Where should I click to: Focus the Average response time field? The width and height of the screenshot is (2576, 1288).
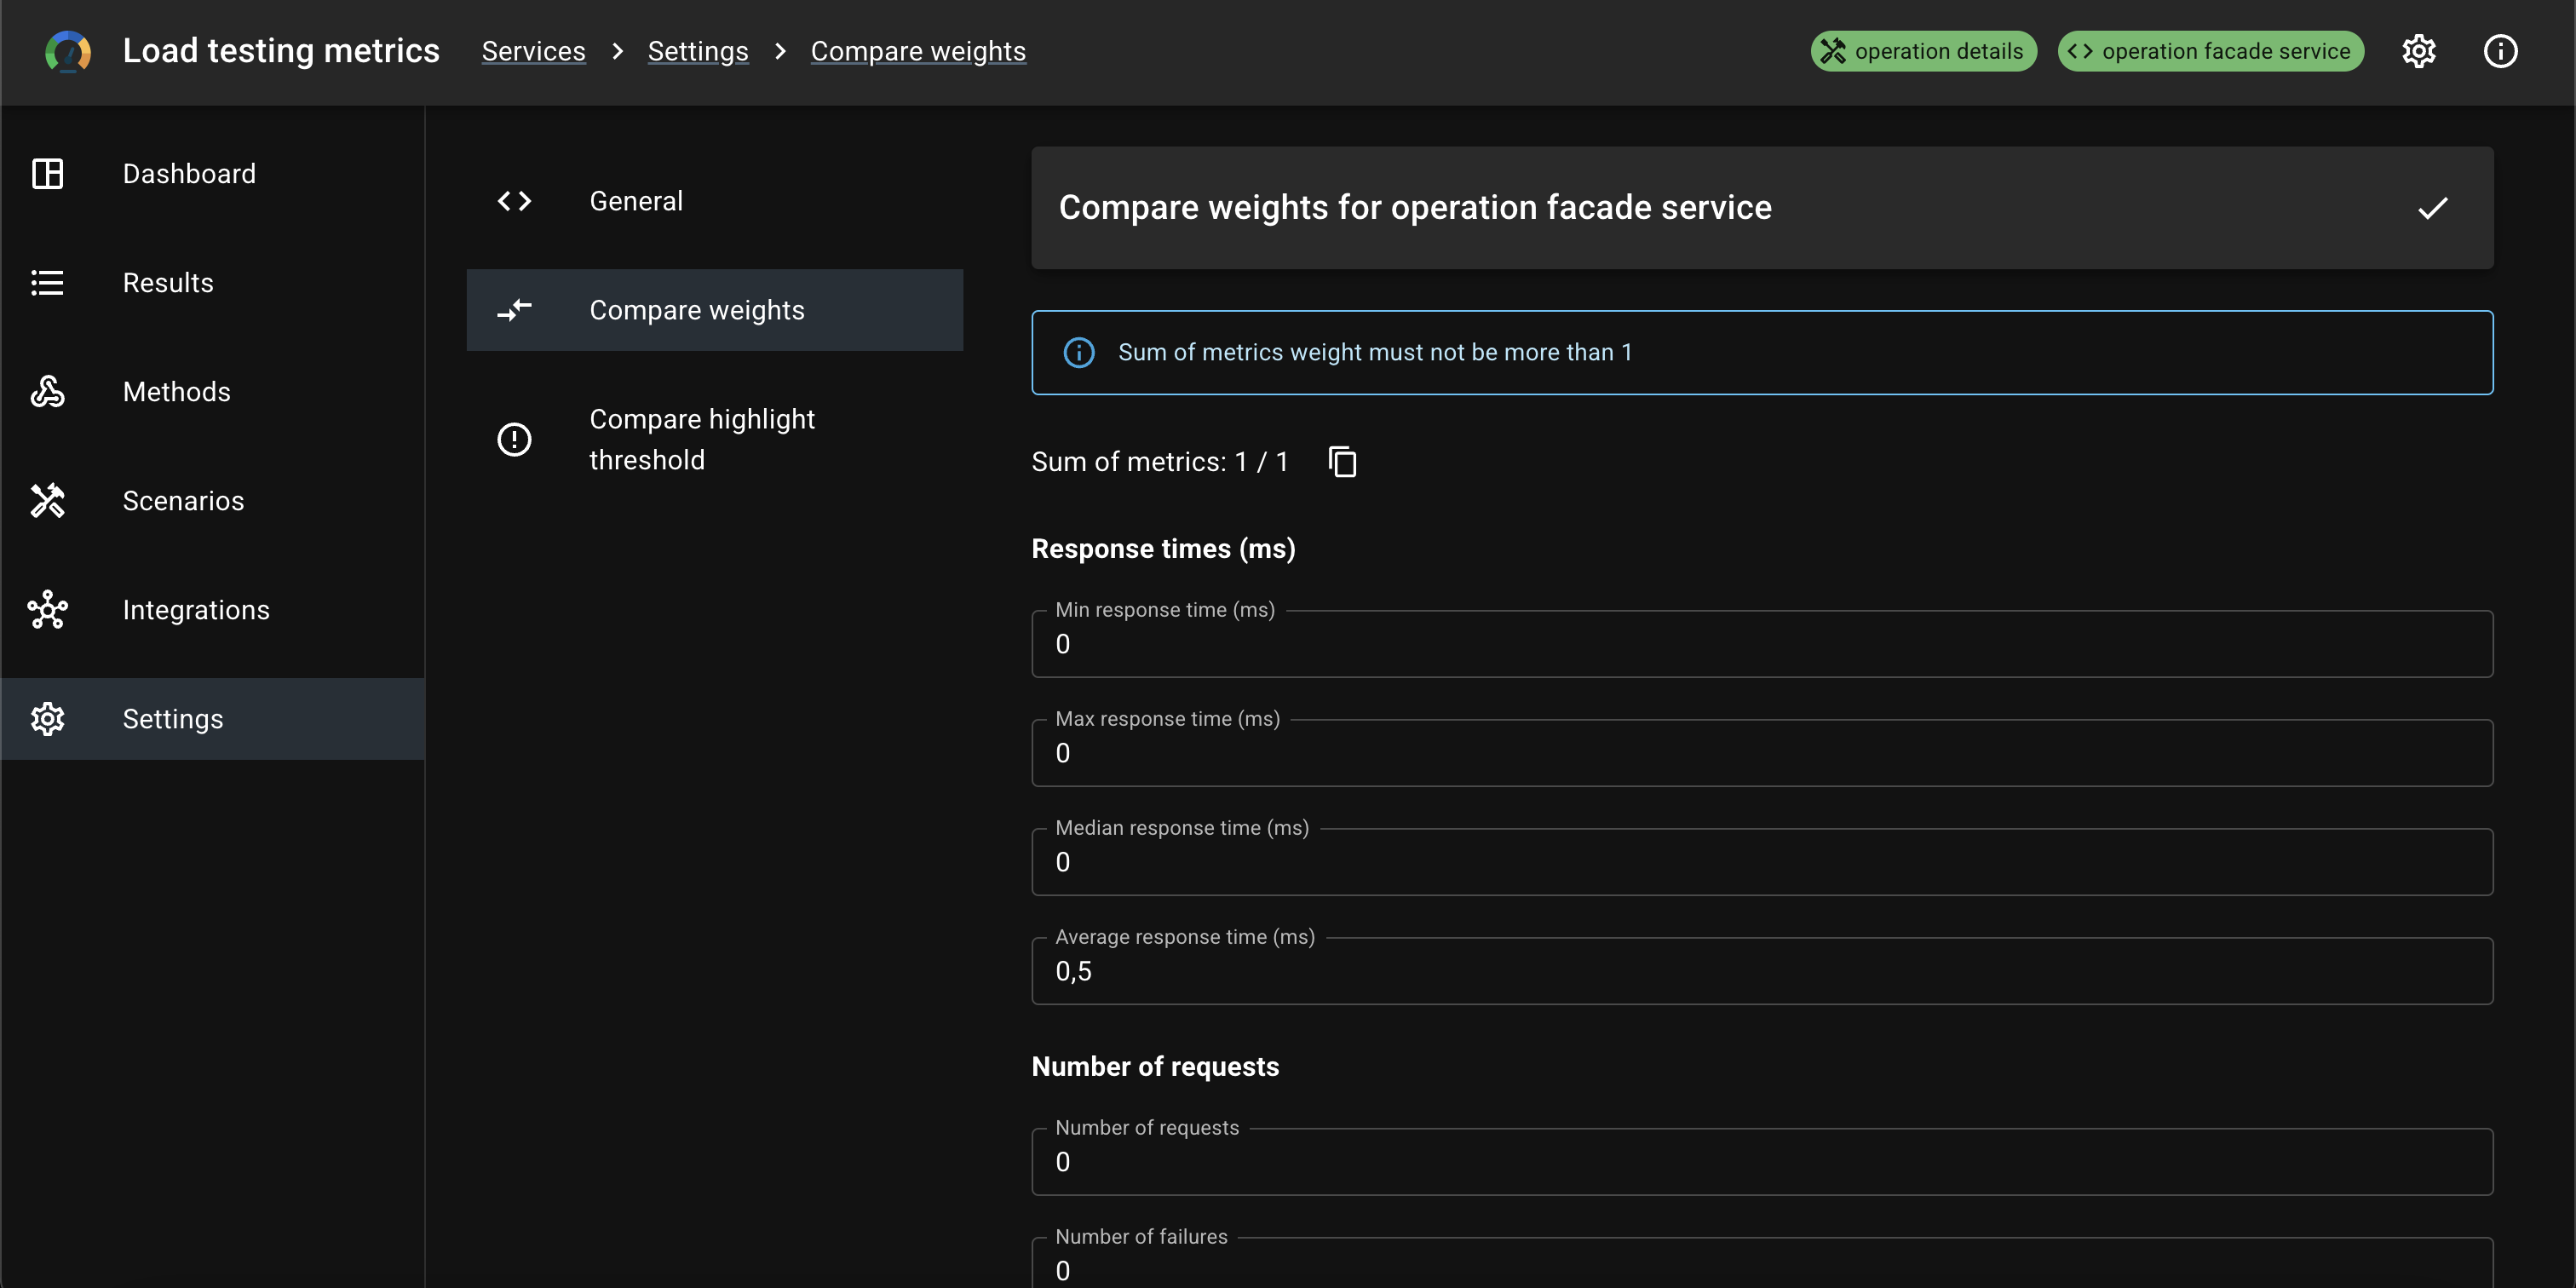click(x=1761, y=970)
